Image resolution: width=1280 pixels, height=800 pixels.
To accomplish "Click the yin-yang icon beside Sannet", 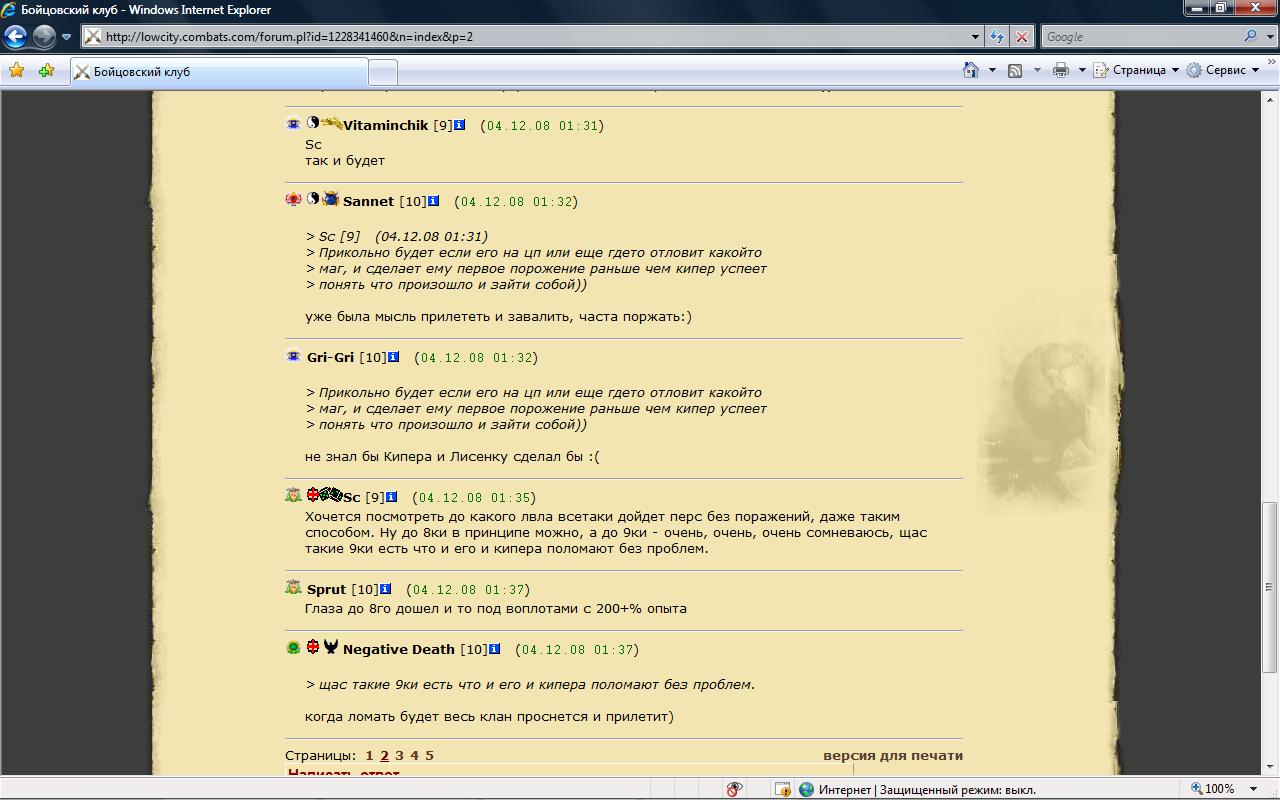I will coord(313,199).
